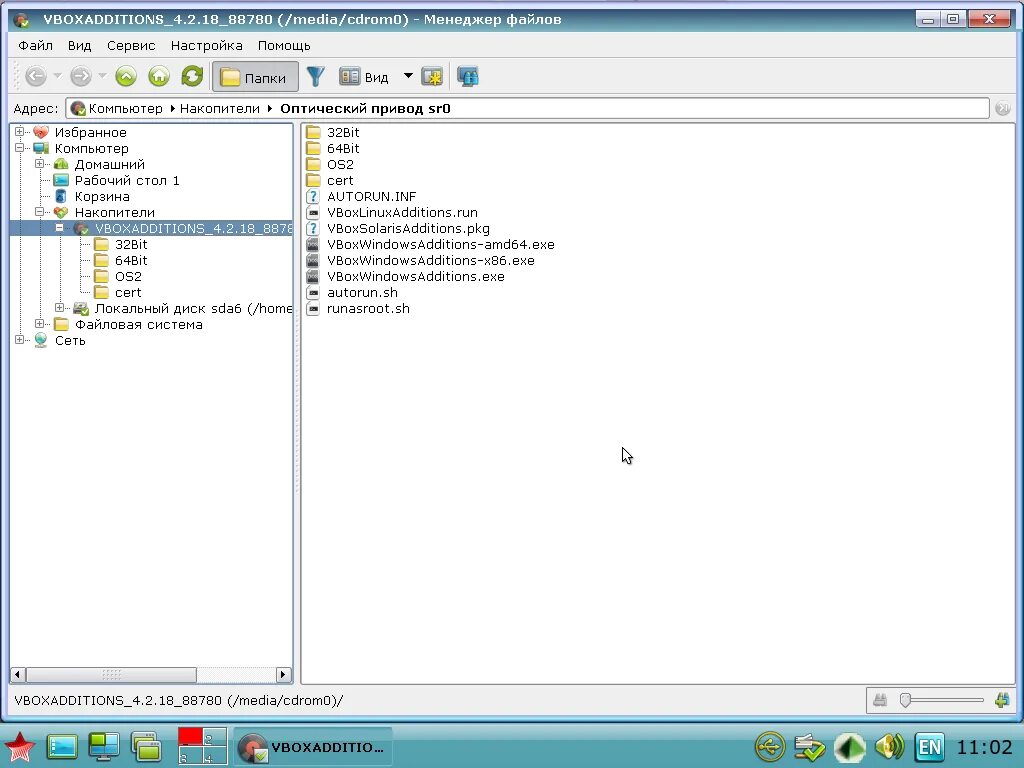Click Компьютер in the address breadcrumb
The width and height of the screenshot is (1024, 768).
point(125,108)
